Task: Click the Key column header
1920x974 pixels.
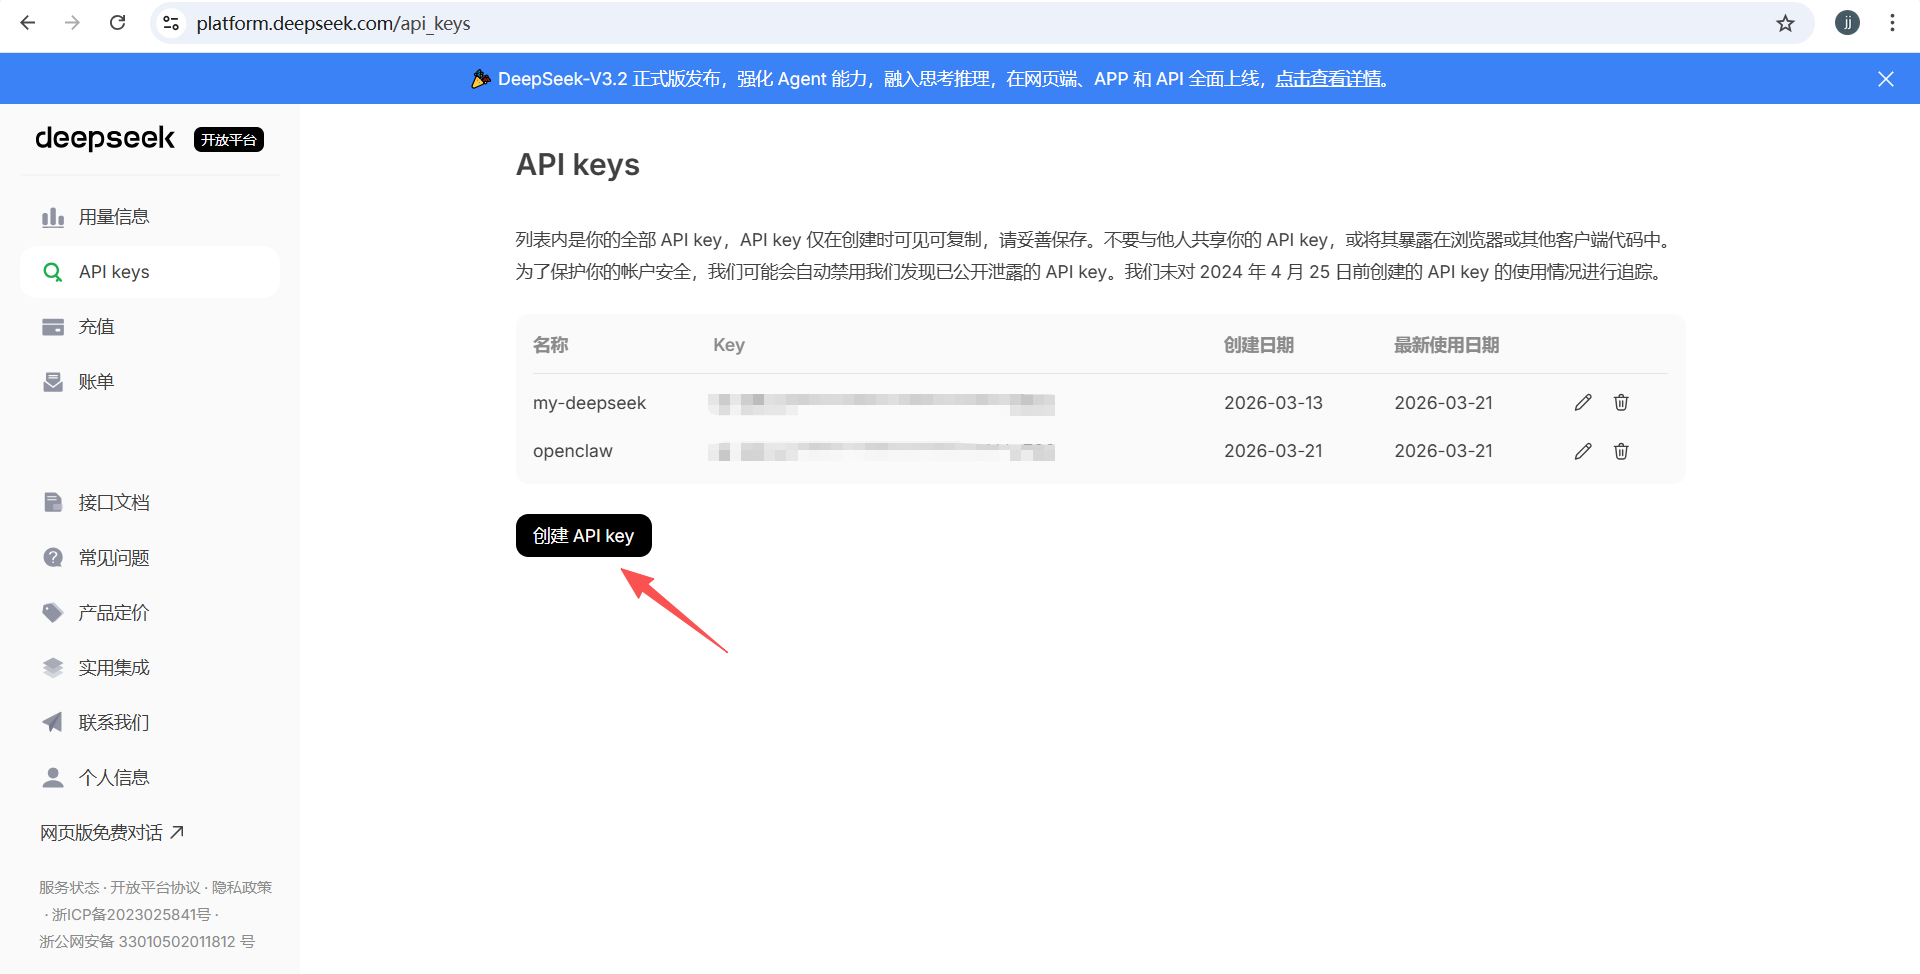Action: point(729,345)
